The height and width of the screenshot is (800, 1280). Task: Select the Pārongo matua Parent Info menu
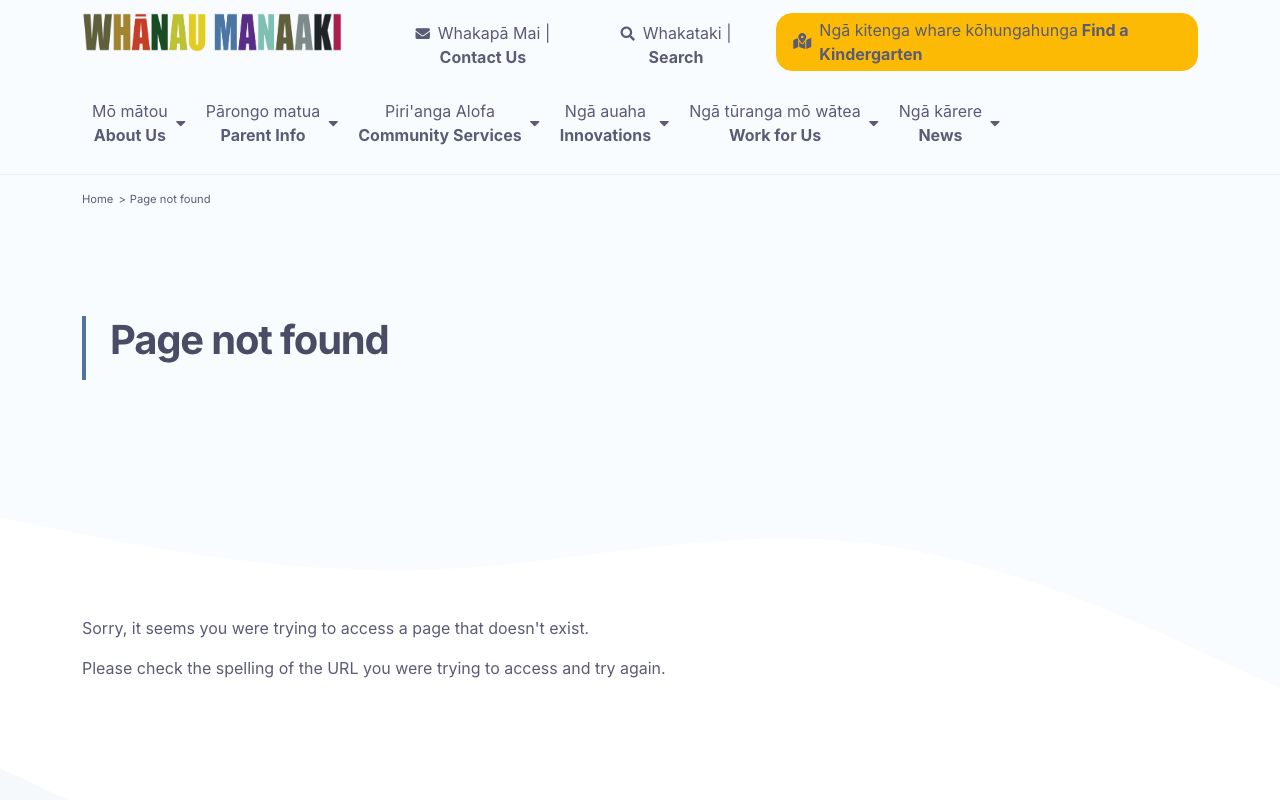coord(263,123)
